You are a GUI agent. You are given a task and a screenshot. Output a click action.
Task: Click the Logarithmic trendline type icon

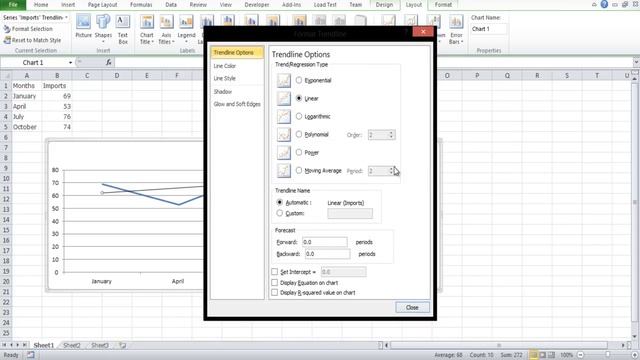(284, 116)
